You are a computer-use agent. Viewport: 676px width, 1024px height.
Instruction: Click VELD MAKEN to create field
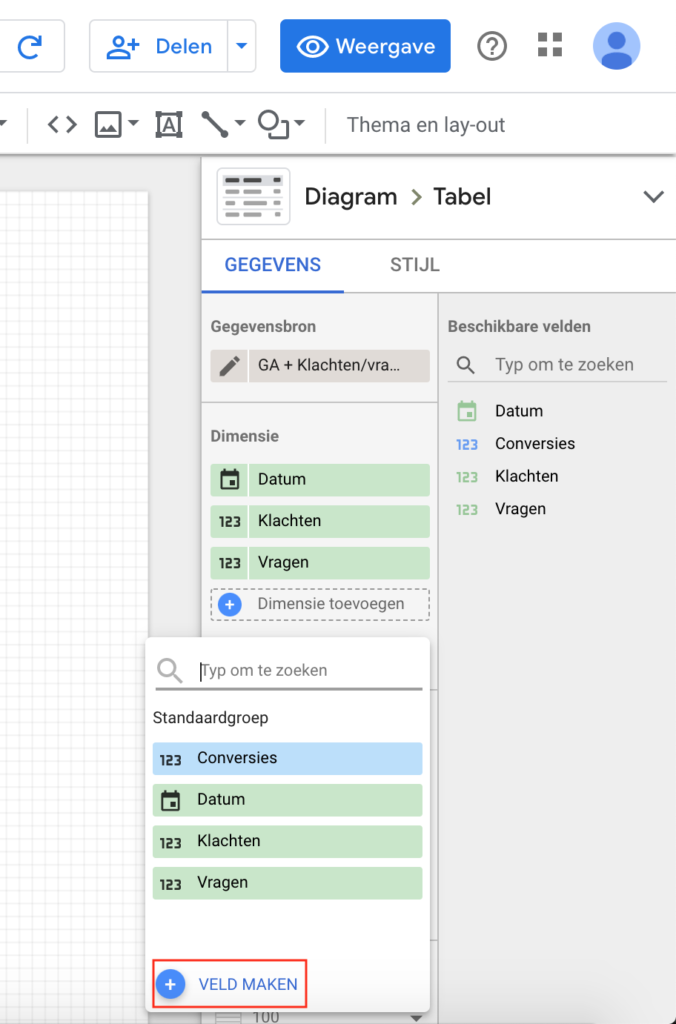(231, 984)
